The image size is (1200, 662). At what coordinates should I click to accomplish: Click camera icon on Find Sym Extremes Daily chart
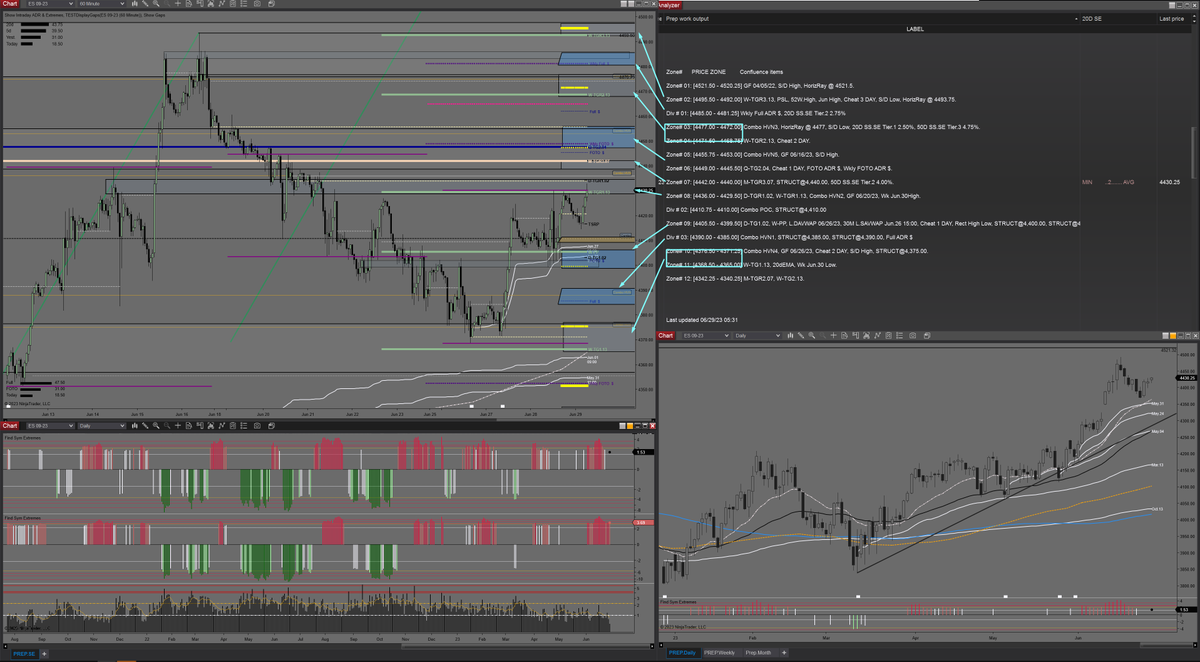(x=257, y=425)
